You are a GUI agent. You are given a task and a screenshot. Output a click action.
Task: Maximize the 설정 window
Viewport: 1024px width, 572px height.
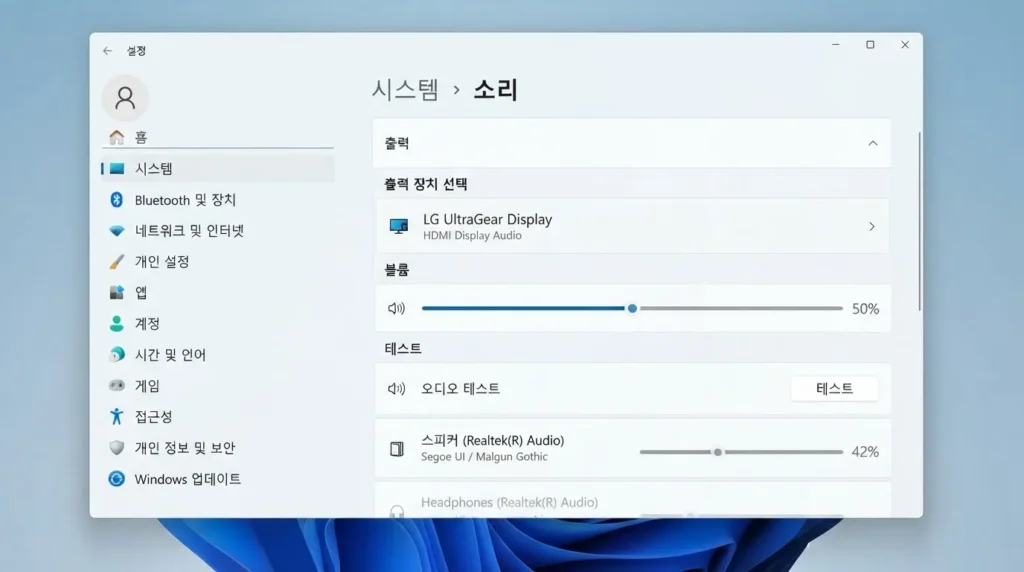pyautogui.click(x=870, y=44)
